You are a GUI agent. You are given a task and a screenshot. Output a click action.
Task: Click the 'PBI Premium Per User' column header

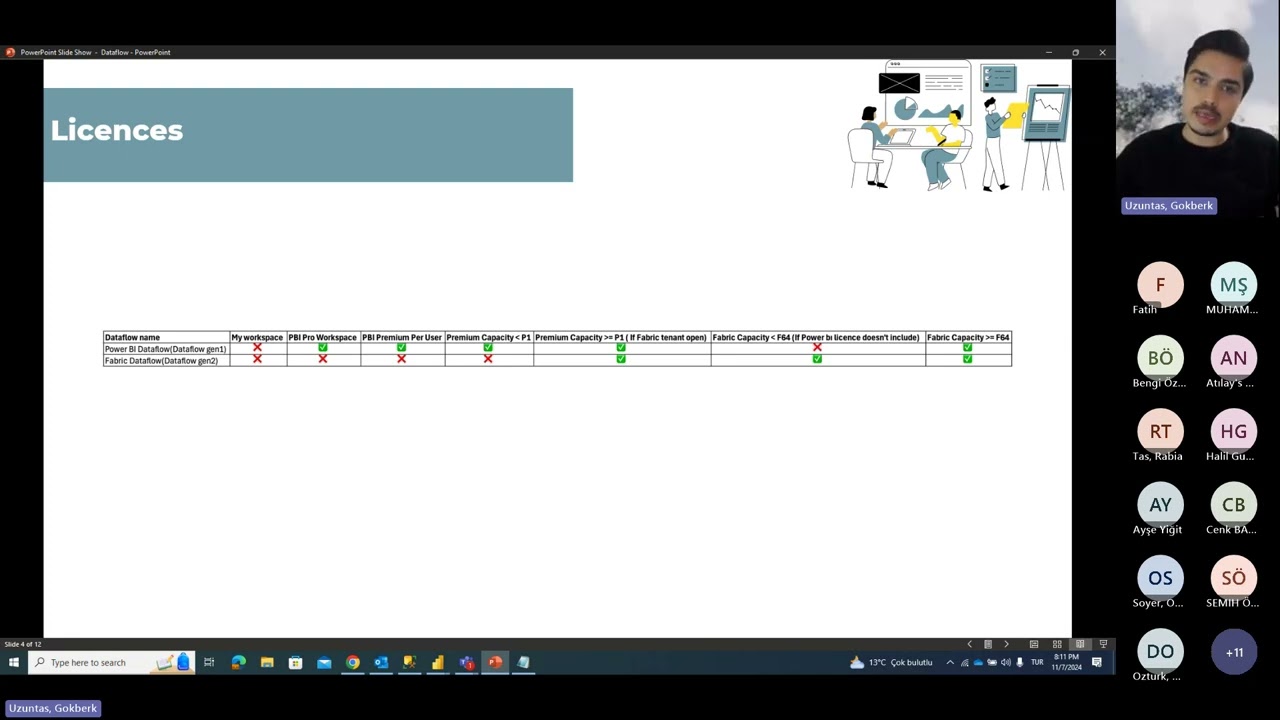(x=402, y=337)
